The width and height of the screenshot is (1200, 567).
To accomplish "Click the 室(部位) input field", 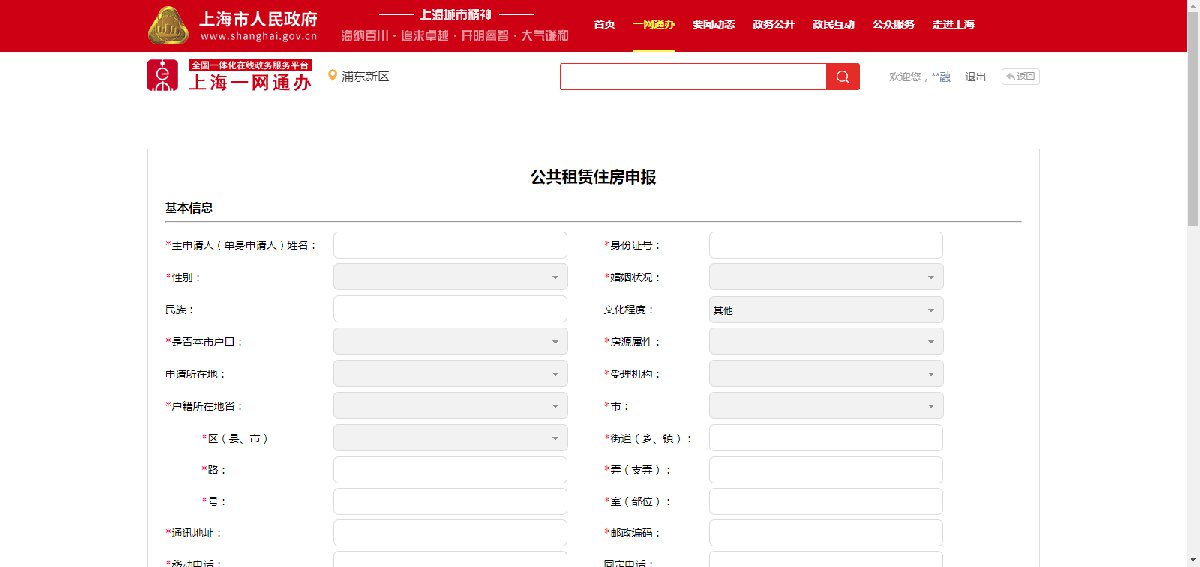I will click(826, 502).
